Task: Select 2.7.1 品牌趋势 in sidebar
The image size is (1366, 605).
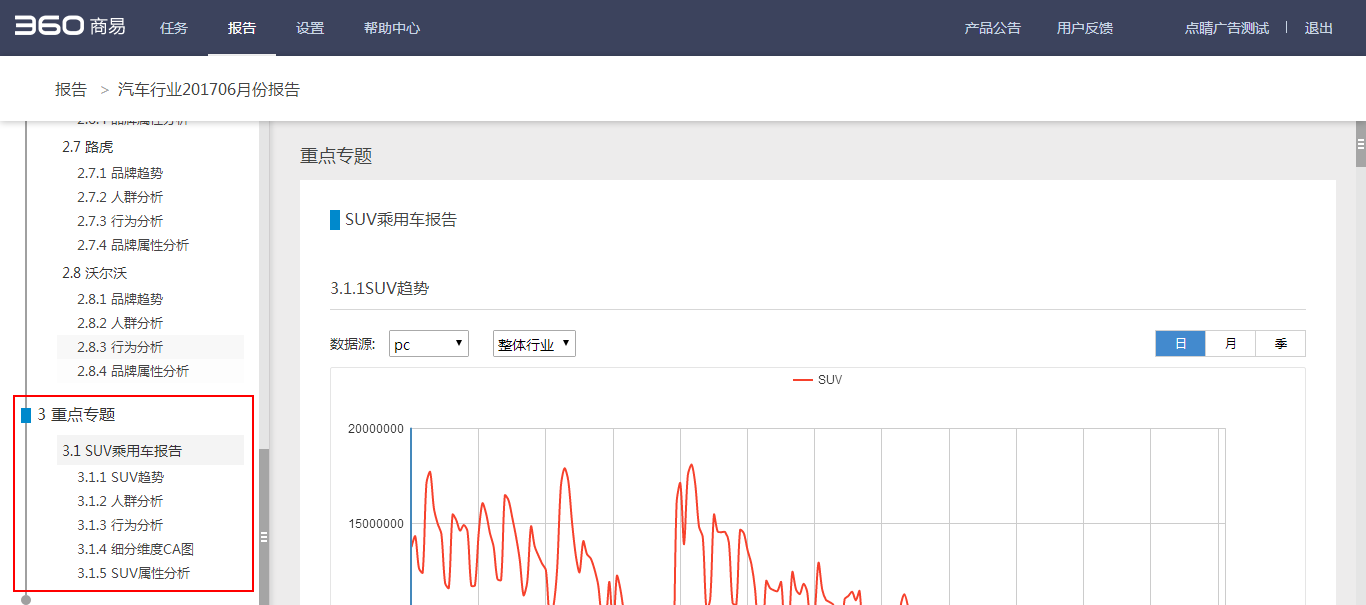Action: (120, 173)
